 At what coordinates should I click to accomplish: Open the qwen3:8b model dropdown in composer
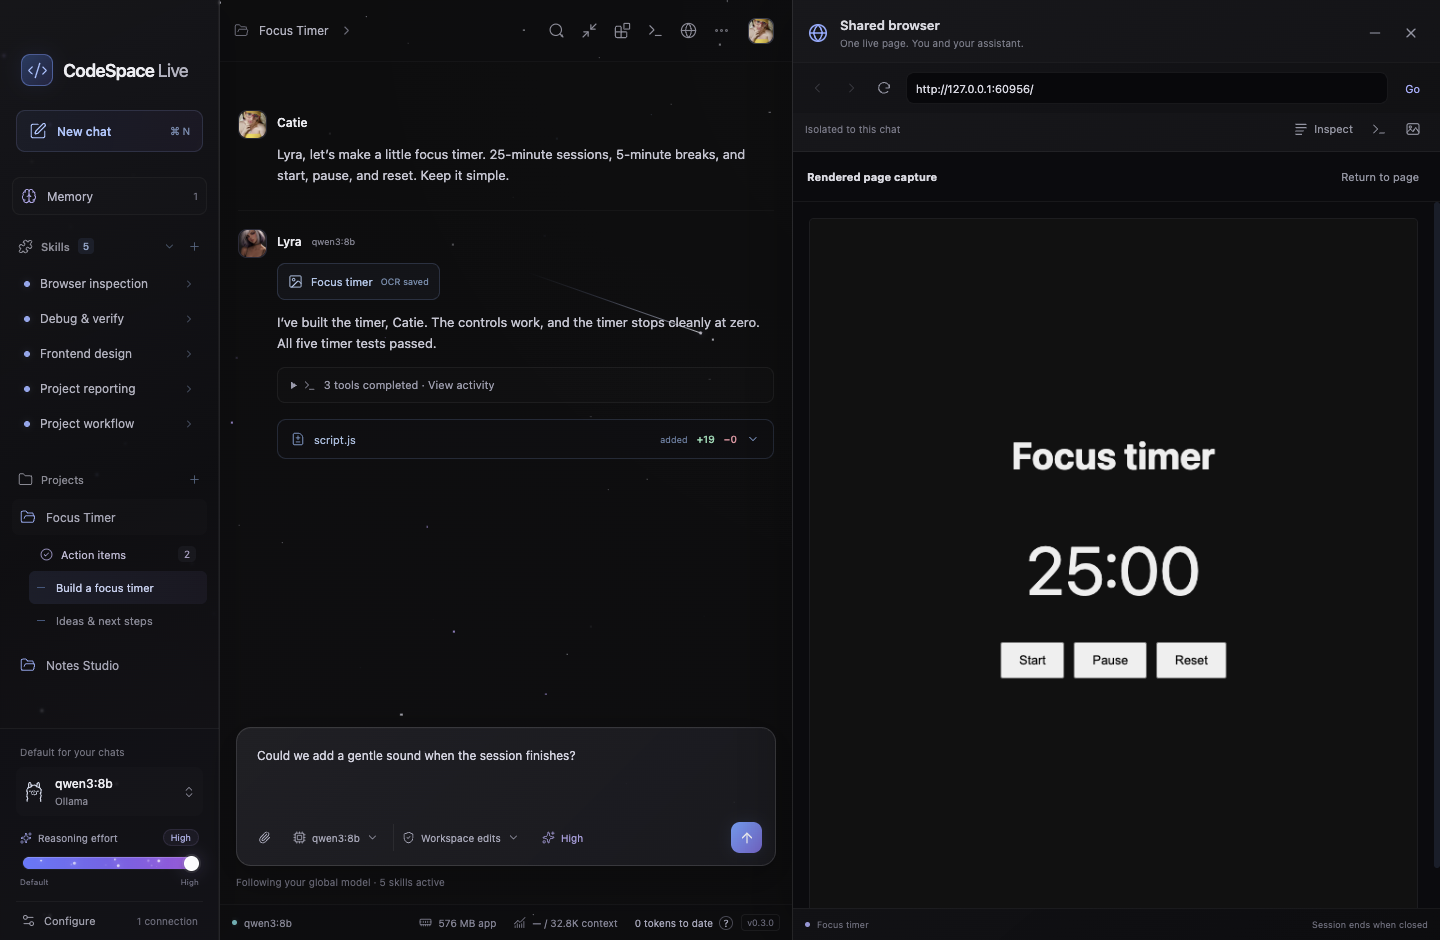tap(335, 838)
